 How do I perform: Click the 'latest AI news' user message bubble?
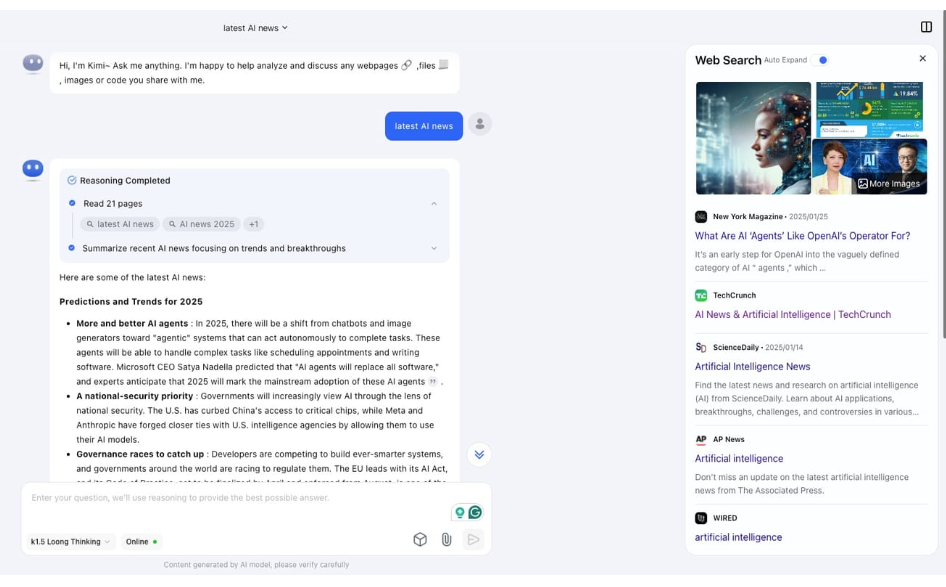(x=424, y=126)
